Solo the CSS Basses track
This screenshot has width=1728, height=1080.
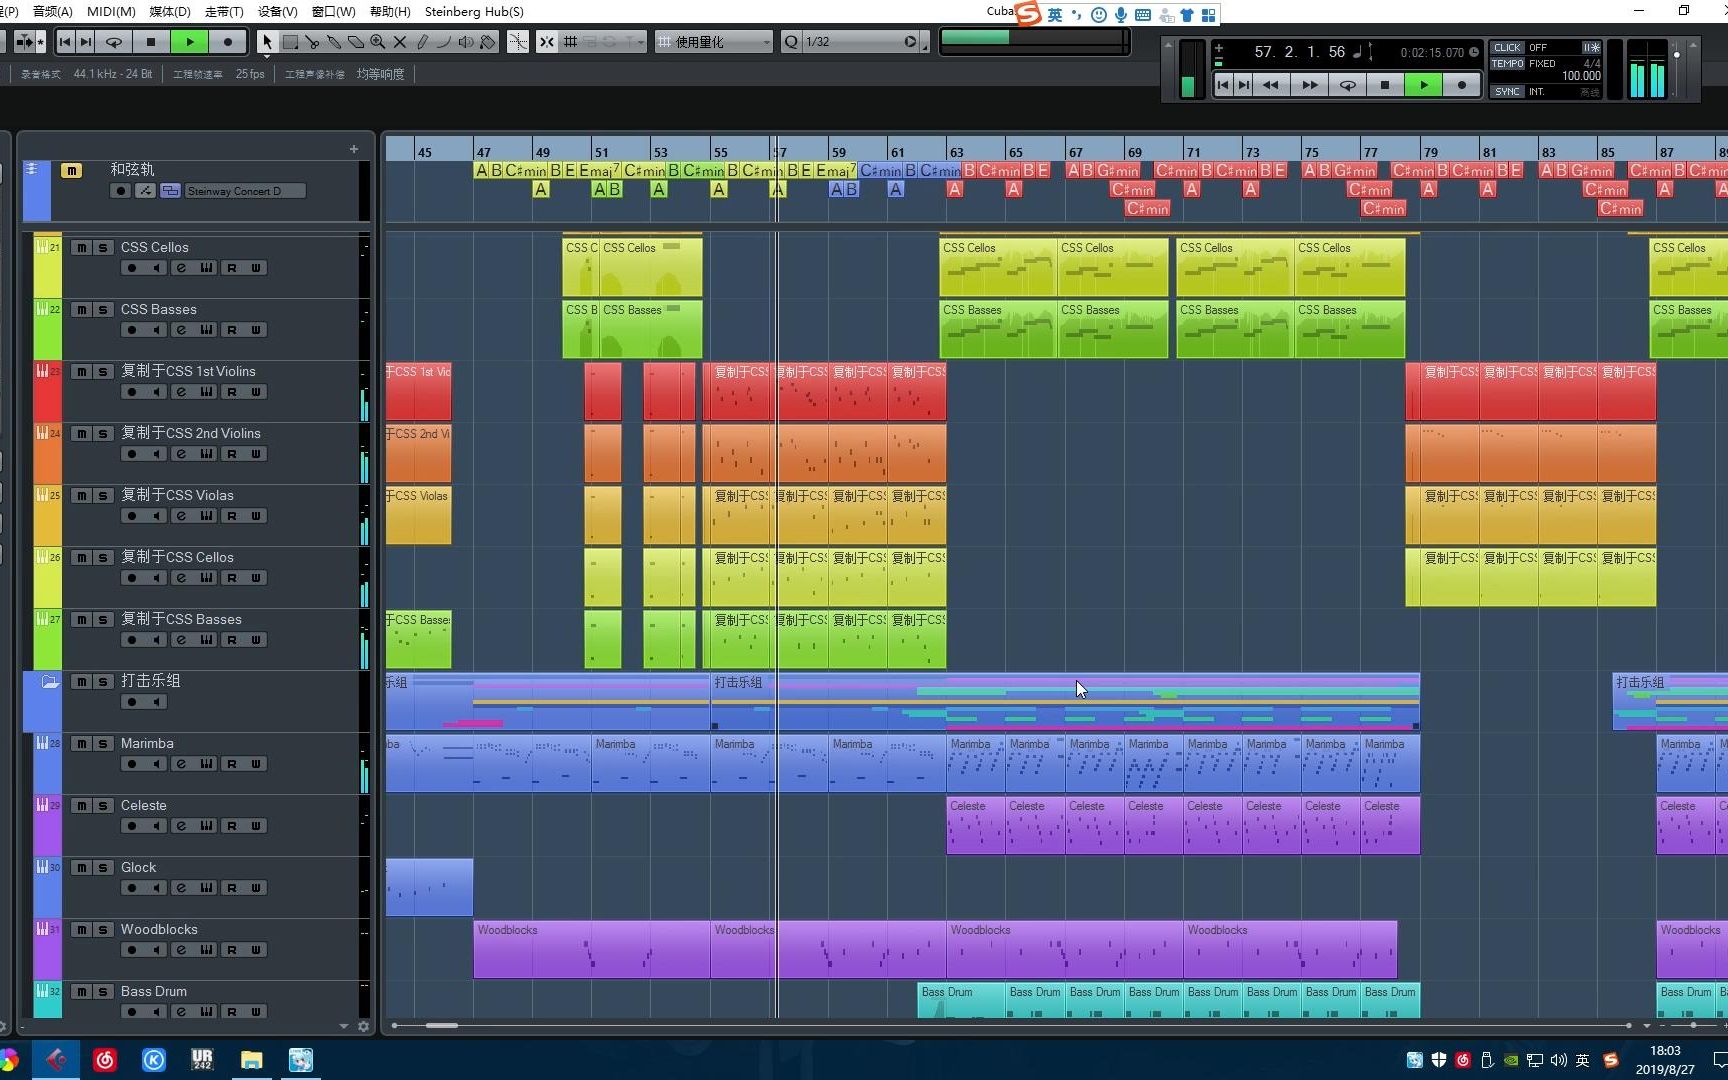103,310
